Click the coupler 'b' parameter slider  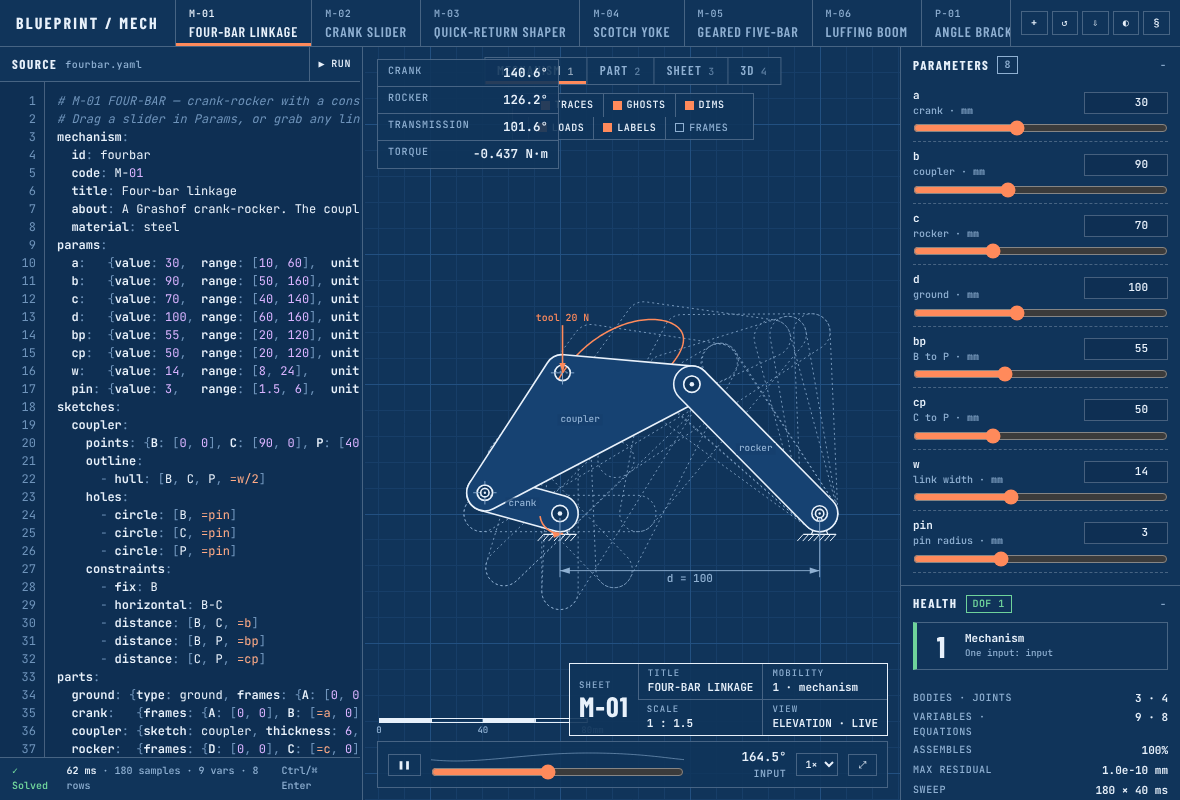pyautogui.click(x=1040, y=190)
